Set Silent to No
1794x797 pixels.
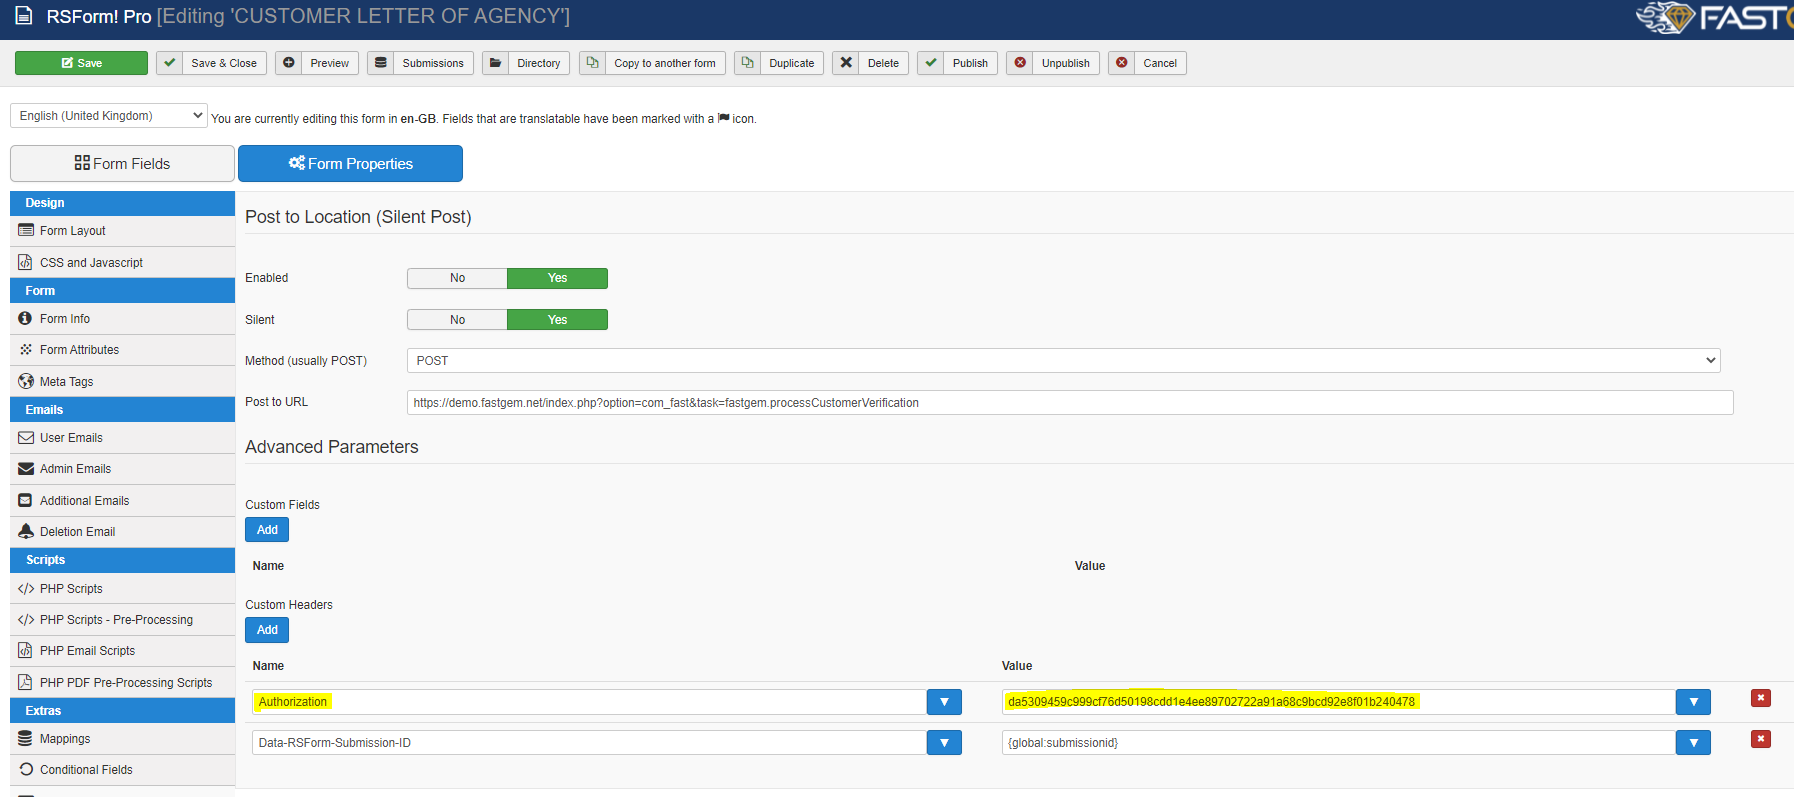click(457, 320)
